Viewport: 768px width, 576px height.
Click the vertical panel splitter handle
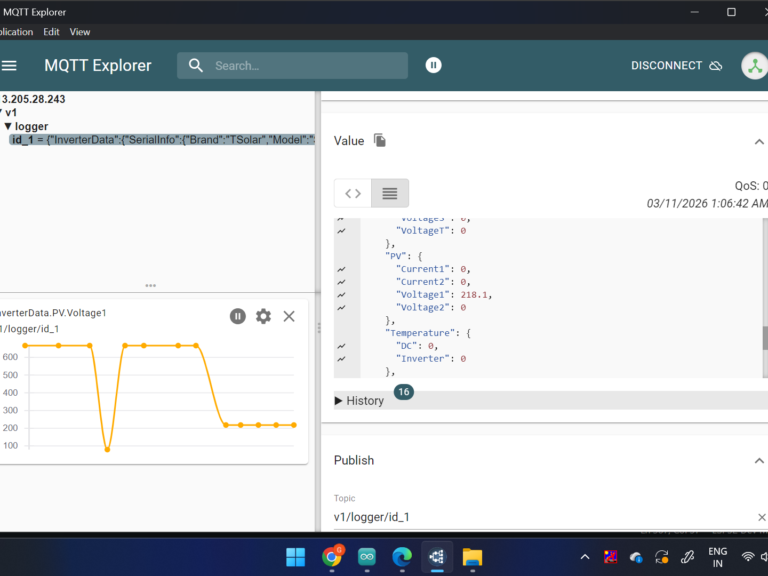coord(318,328)
